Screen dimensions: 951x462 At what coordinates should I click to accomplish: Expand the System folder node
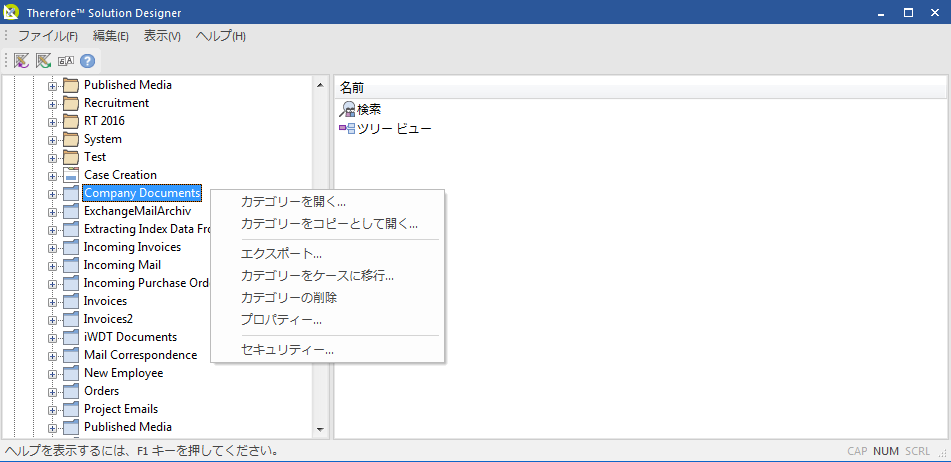[x=52, y=140]
